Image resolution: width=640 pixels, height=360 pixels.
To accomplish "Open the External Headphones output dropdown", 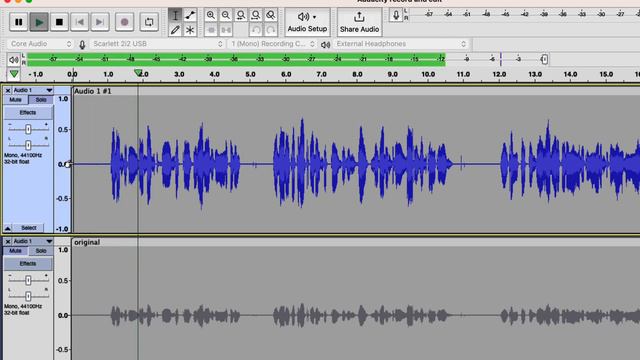I will coord(401,44).
